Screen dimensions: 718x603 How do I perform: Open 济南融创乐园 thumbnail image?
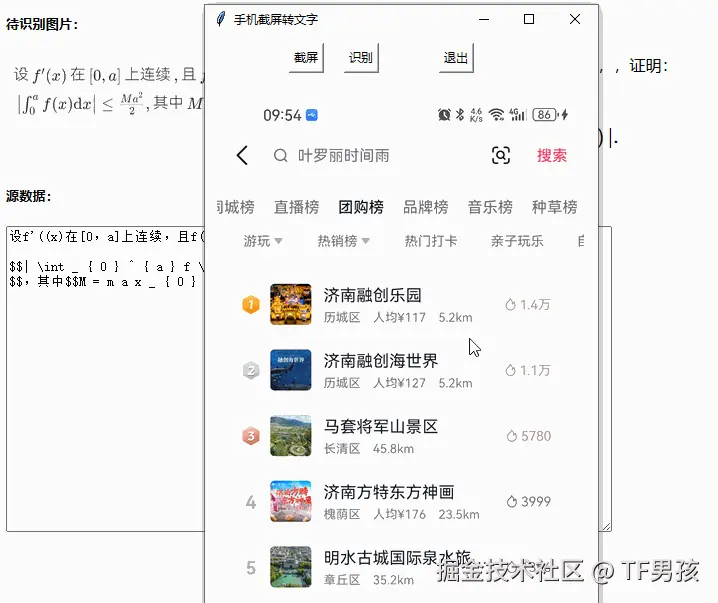(x=290, y=304)
